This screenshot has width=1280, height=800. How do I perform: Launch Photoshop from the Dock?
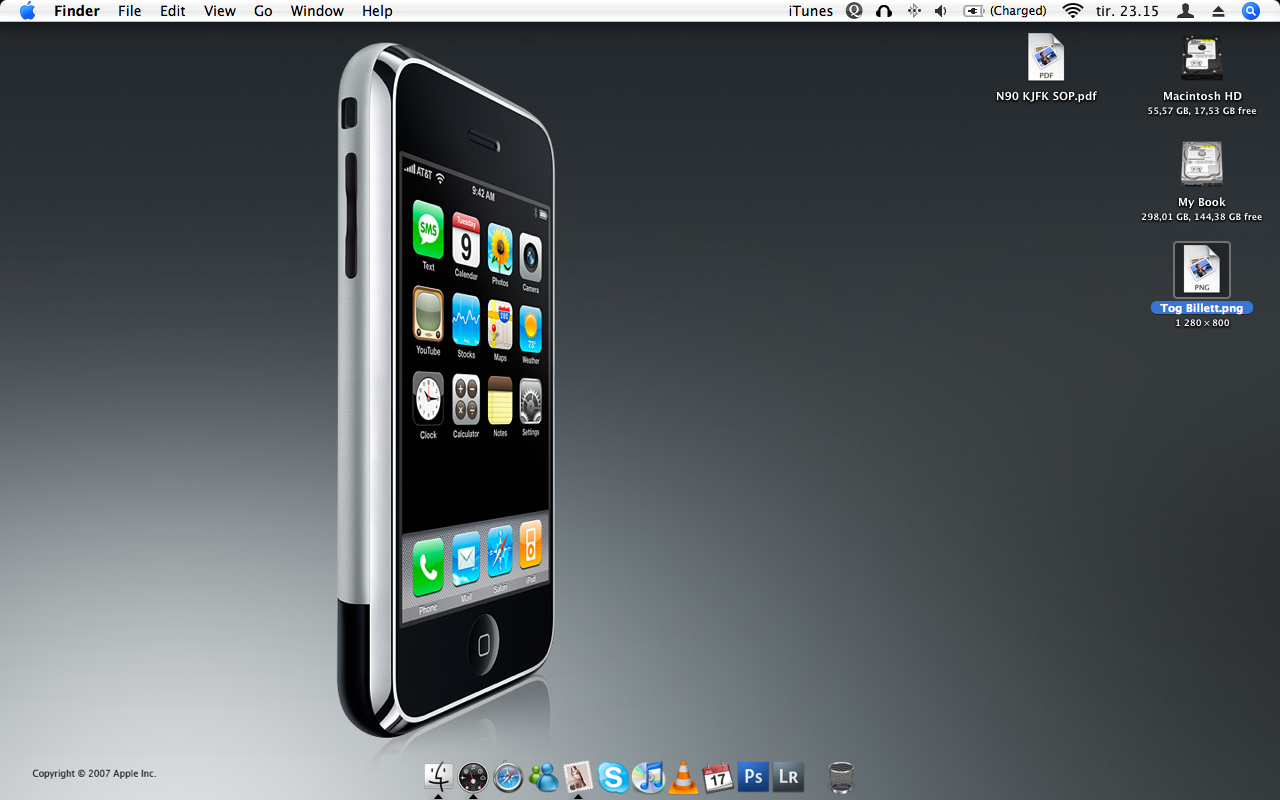click(753, 777)
